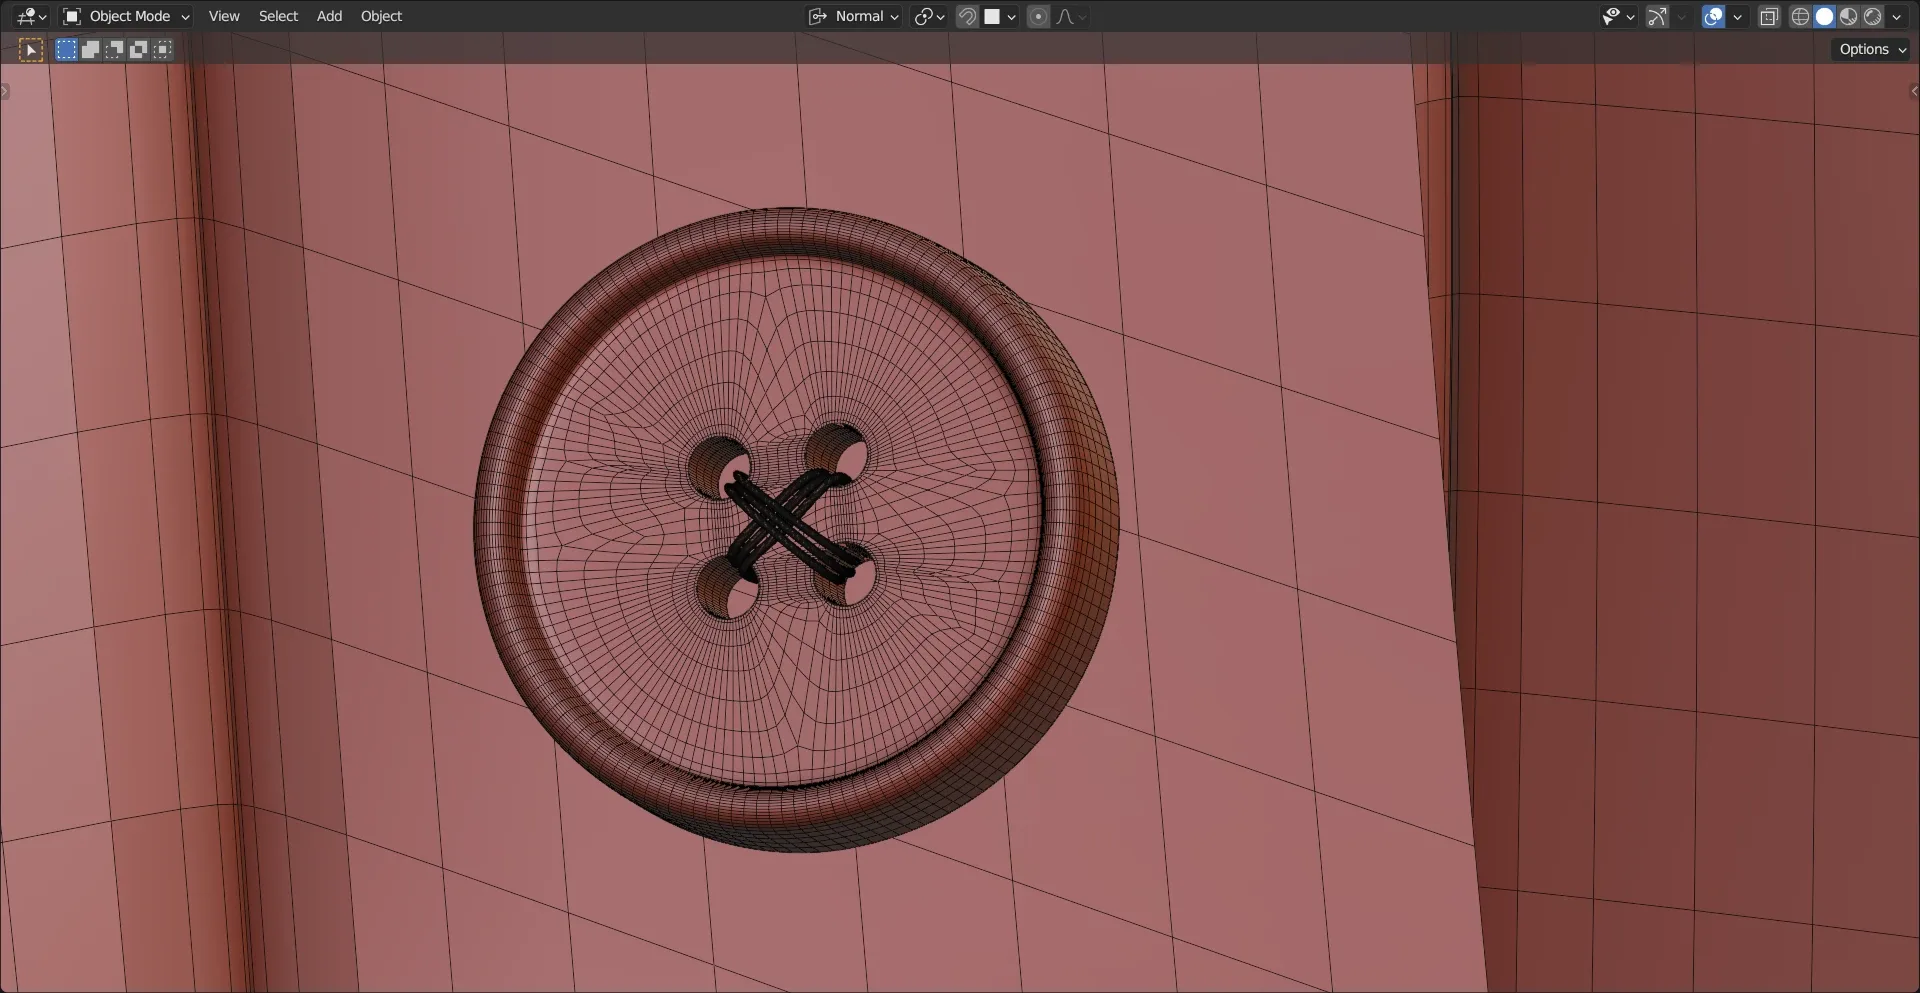1920x993 pixels.
Task: Switch to Rendered viewport shading
Action: tap(1872, 16)
